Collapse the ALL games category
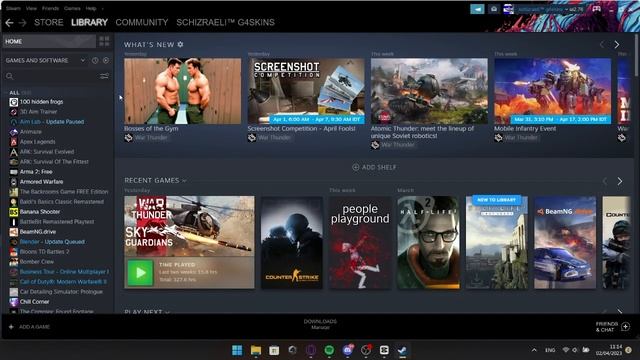This screenshot has height=360, width=640. point(14,93)
